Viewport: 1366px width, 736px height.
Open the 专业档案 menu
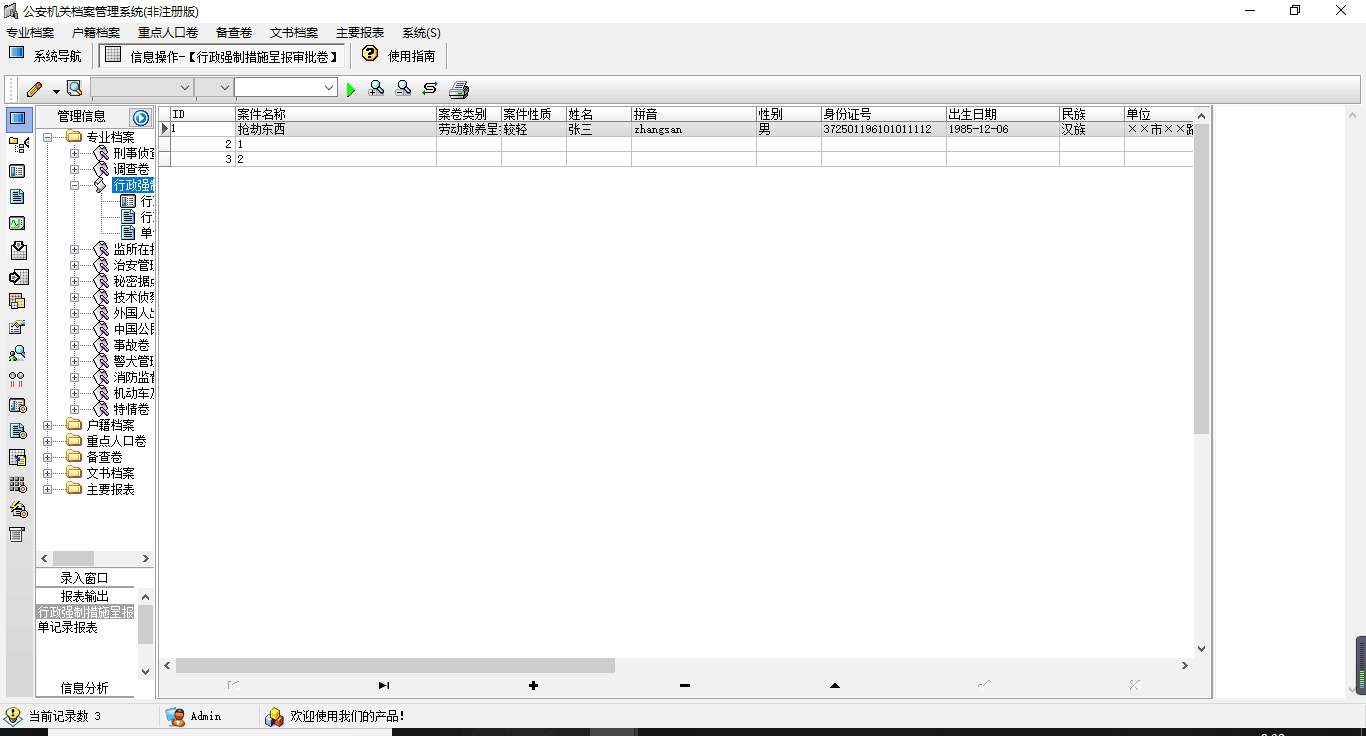click(x=30, y=33)
